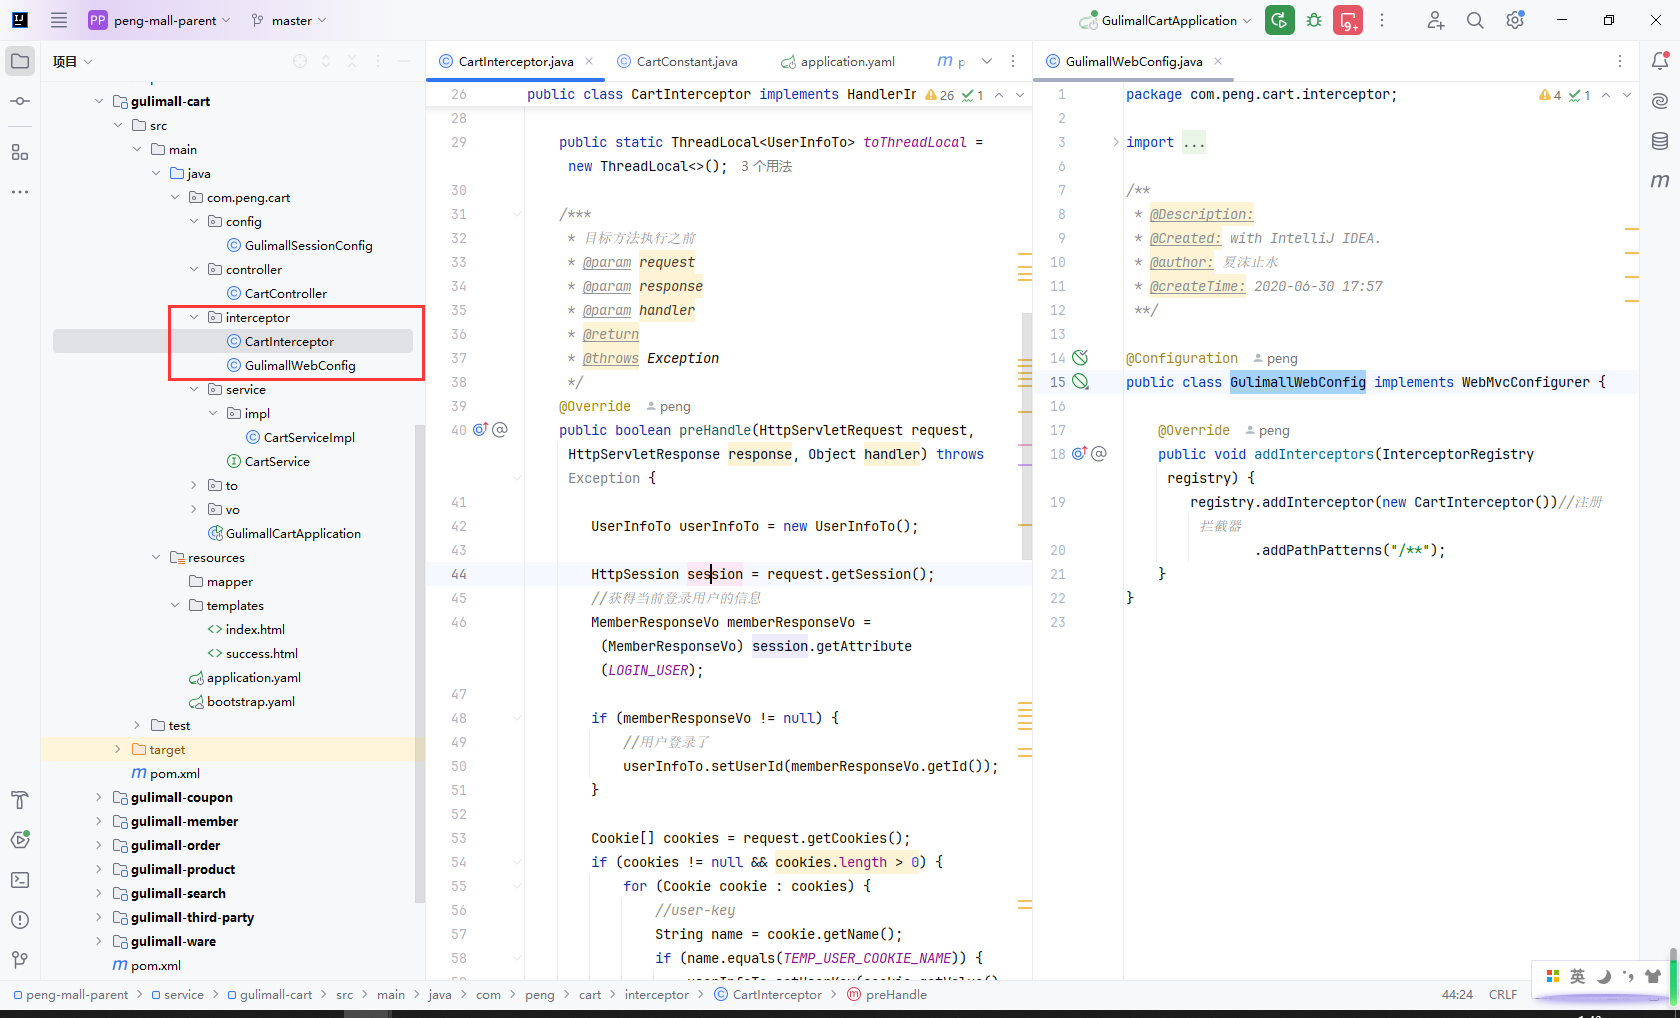Click preHandle breadcrumb item

point(896,994)
